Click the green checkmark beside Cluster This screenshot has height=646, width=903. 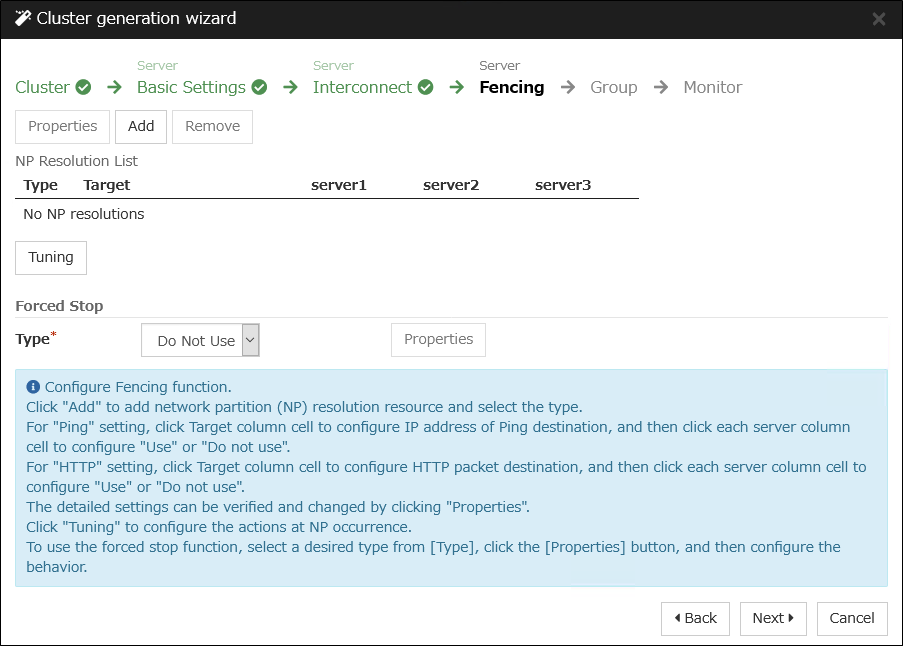point(82,87)
